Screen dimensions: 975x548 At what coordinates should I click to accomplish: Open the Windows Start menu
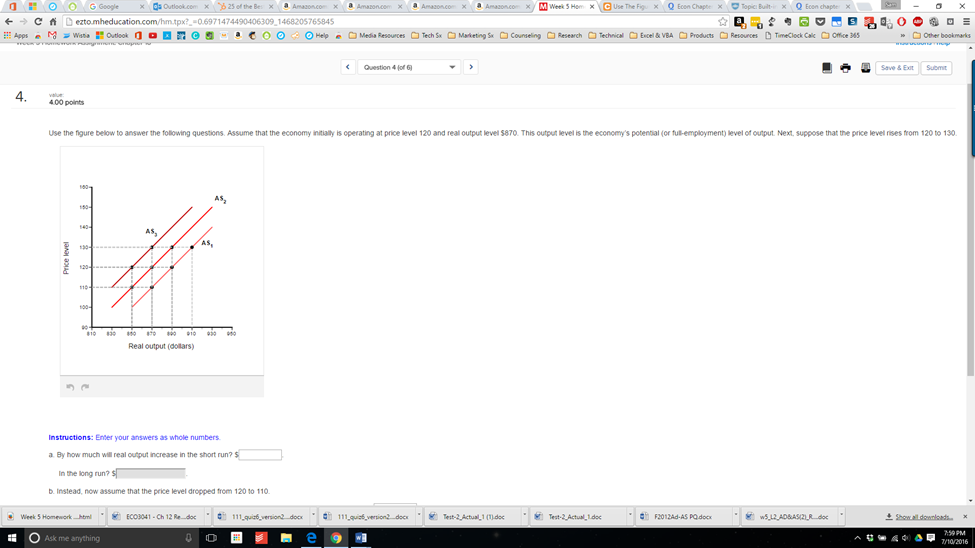[11, 537]
